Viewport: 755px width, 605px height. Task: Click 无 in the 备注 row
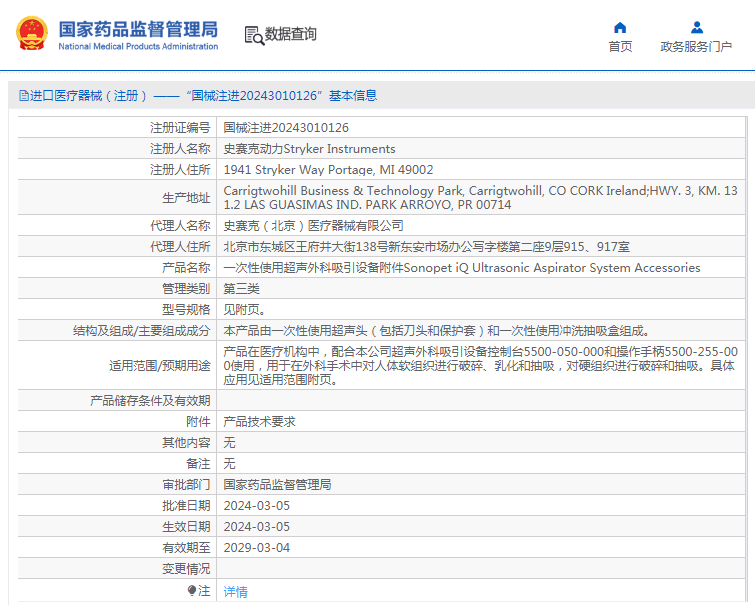[x=229, y=463]
